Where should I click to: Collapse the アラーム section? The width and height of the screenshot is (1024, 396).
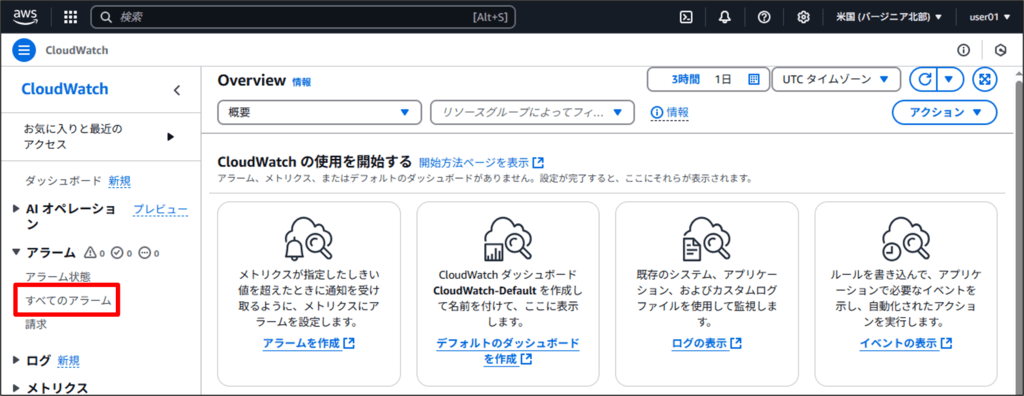point(17,252)
